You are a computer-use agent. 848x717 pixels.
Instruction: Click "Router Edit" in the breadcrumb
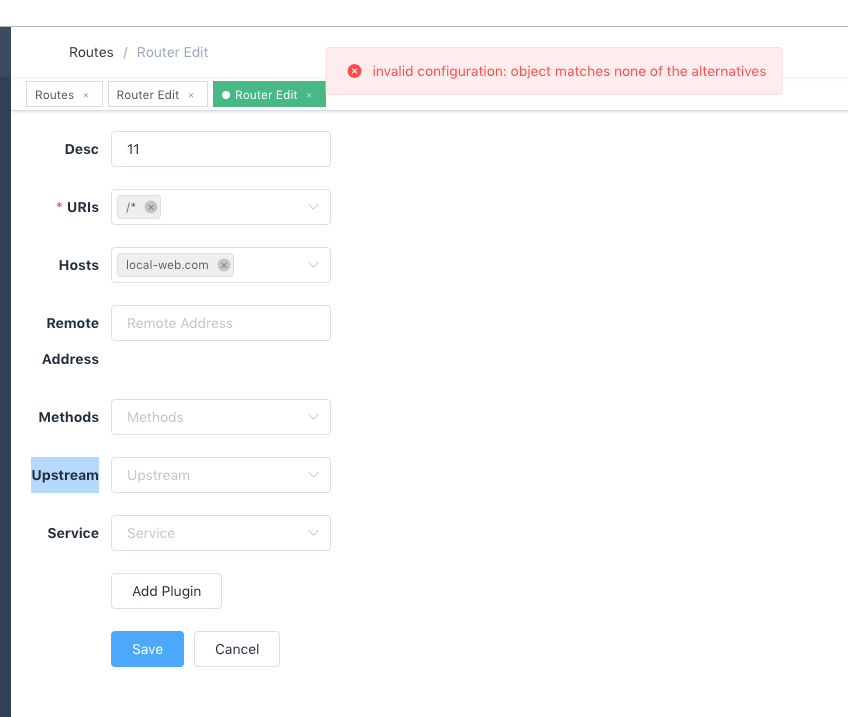(172, 52)
